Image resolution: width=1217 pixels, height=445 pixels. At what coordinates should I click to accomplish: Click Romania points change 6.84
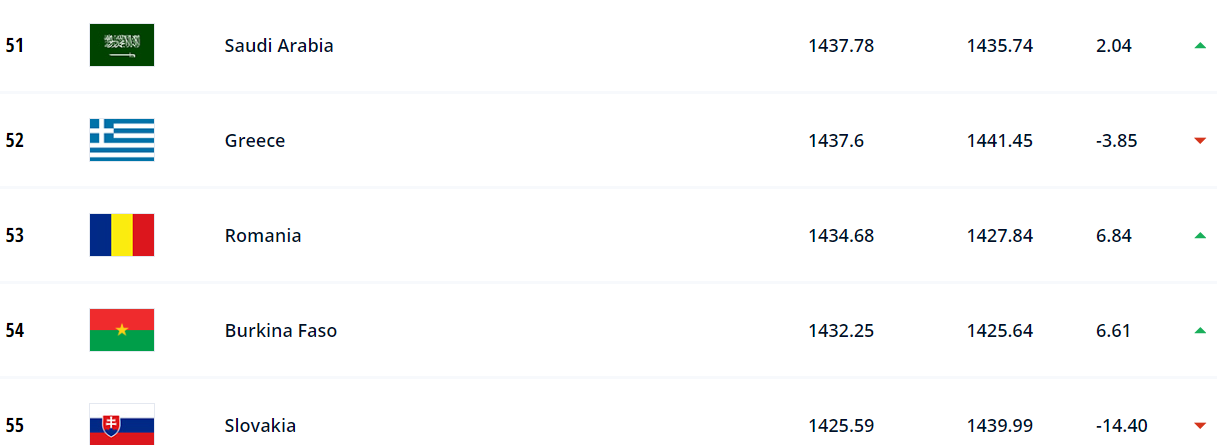[x=1114, y=235]
